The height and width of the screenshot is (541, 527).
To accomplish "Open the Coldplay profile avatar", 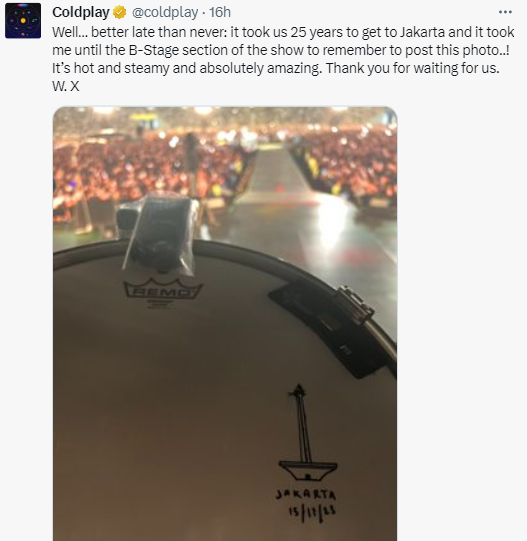I will point(23,20).
